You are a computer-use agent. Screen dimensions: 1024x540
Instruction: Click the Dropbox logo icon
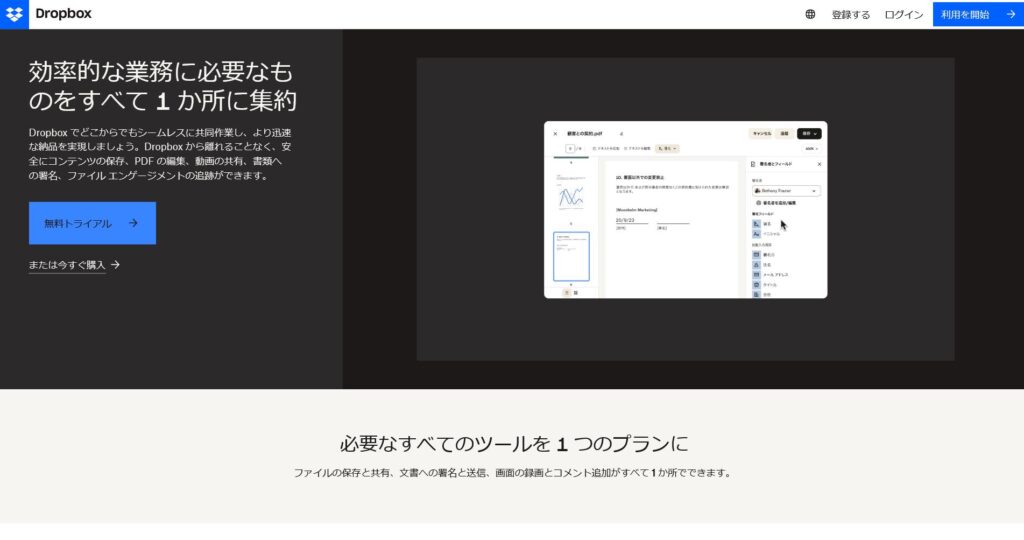point(14,14)
